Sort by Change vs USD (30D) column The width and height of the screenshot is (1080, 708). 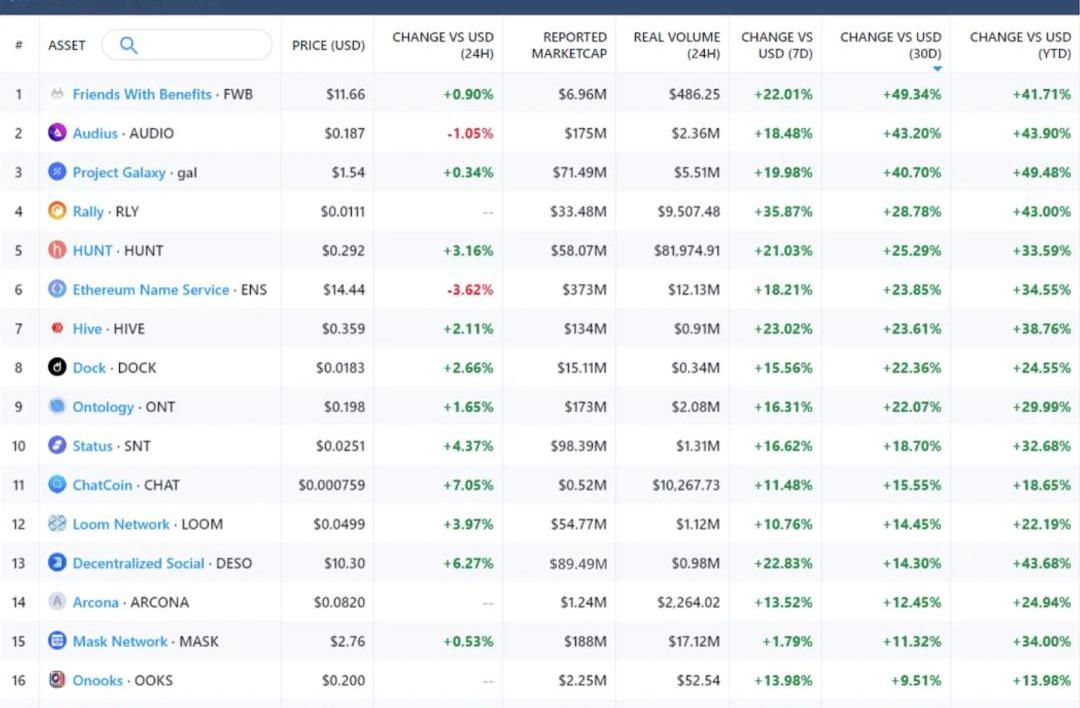click(890, 45)
